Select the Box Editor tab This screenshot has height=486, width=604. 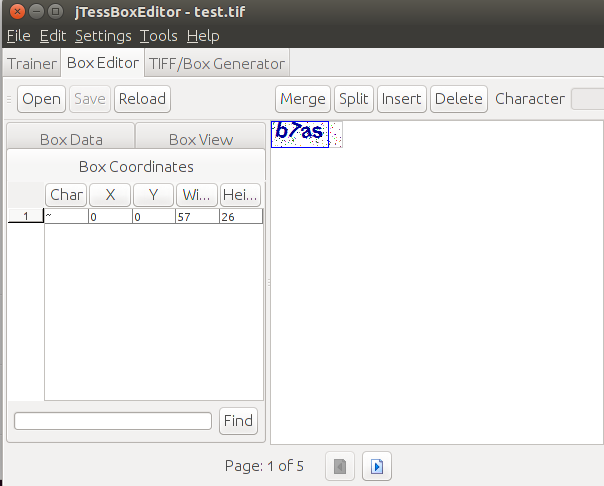102,63
